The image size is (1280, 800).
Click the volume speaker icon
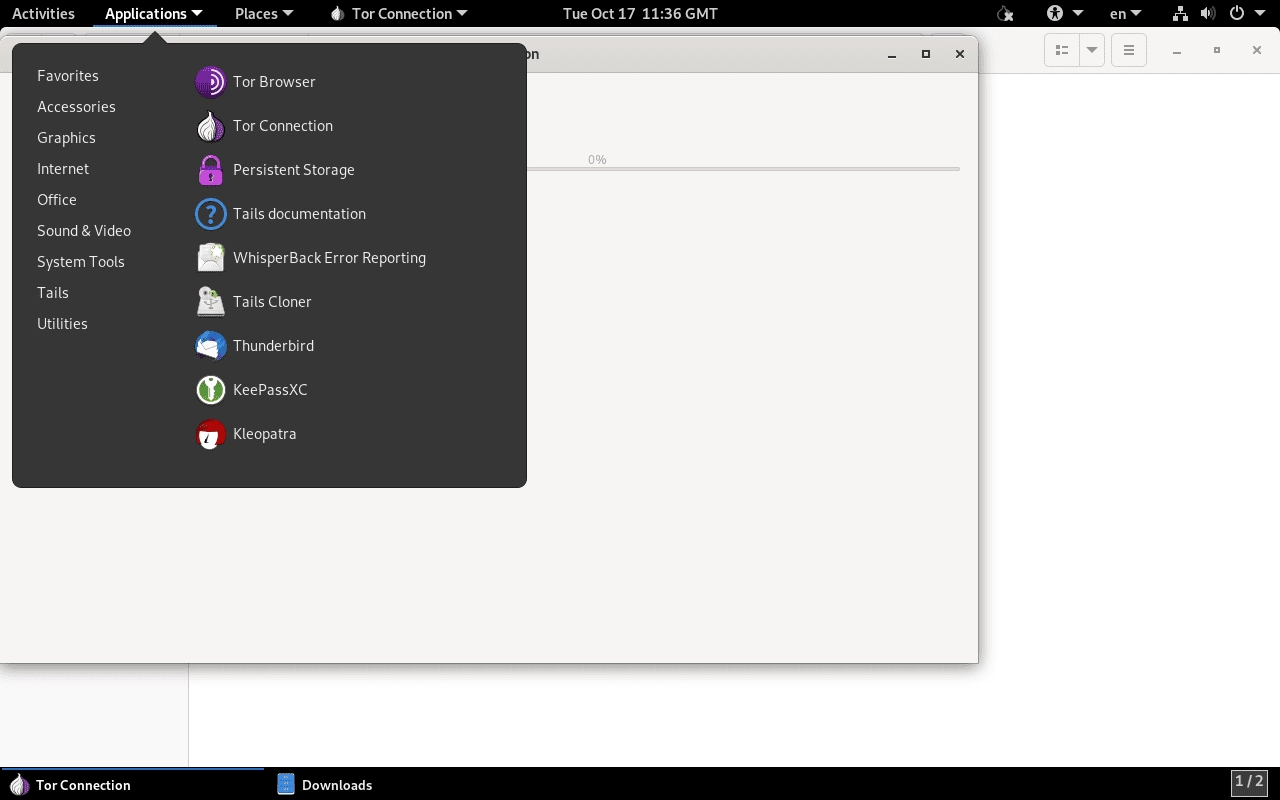pyautogui.click(x=1208, y=14)
